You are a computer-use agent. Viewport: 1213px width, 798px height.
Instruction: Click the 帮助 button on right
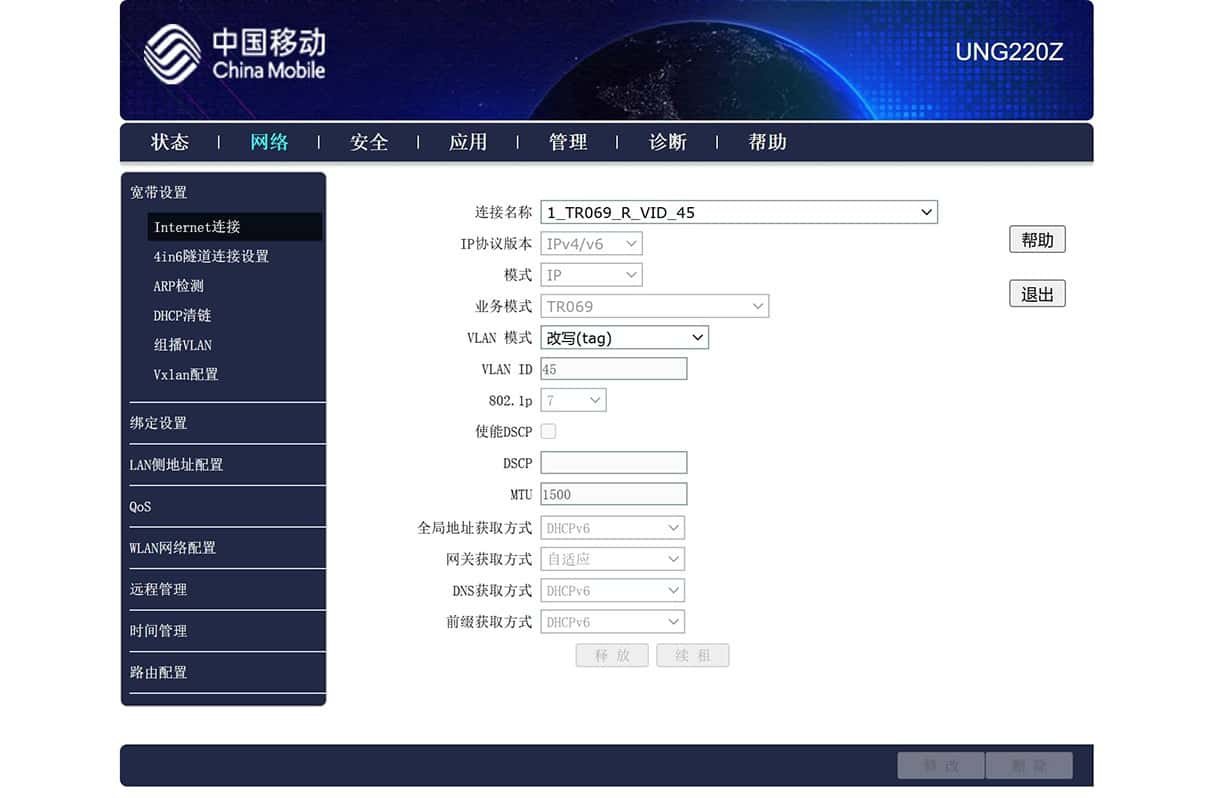pyautogui.click(x=1037, y=240)
